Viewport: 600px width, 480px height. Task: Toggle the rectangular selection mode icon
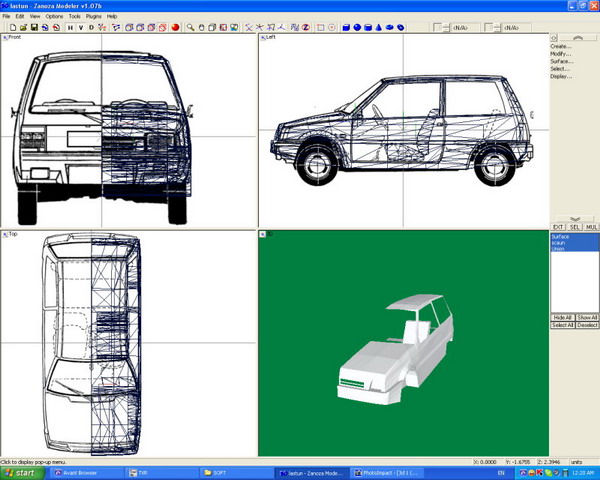click(x=321, y=28)
